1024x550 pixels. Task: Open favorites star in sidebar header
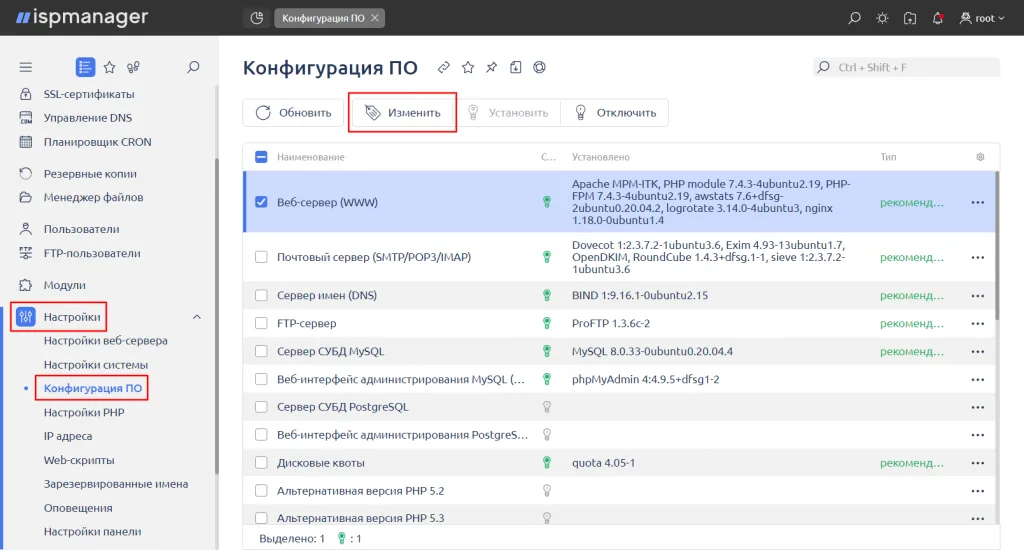(x=110, y=67)
